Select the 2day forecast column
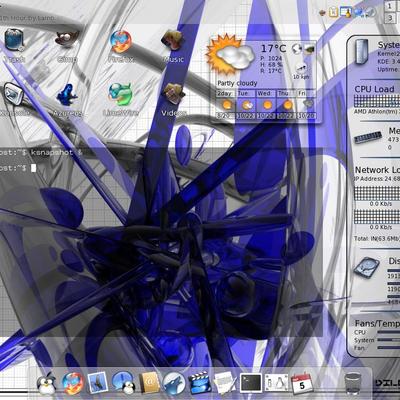This screenshot has height=400, width=400. click(x=226, y=105)
